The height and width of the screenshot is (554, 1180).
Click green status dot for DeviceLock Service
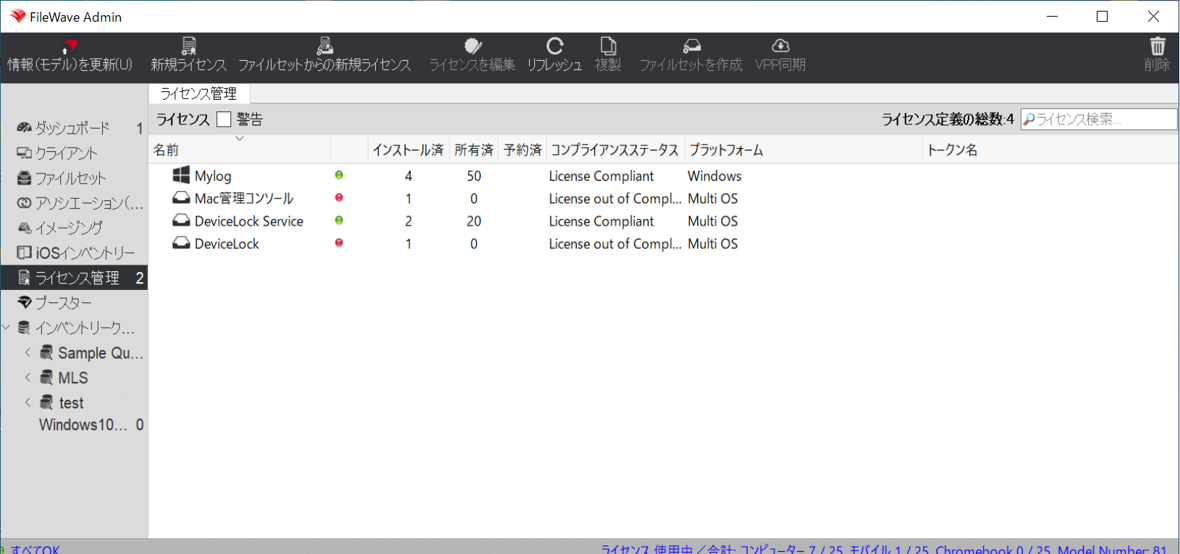tap(339, 221)
